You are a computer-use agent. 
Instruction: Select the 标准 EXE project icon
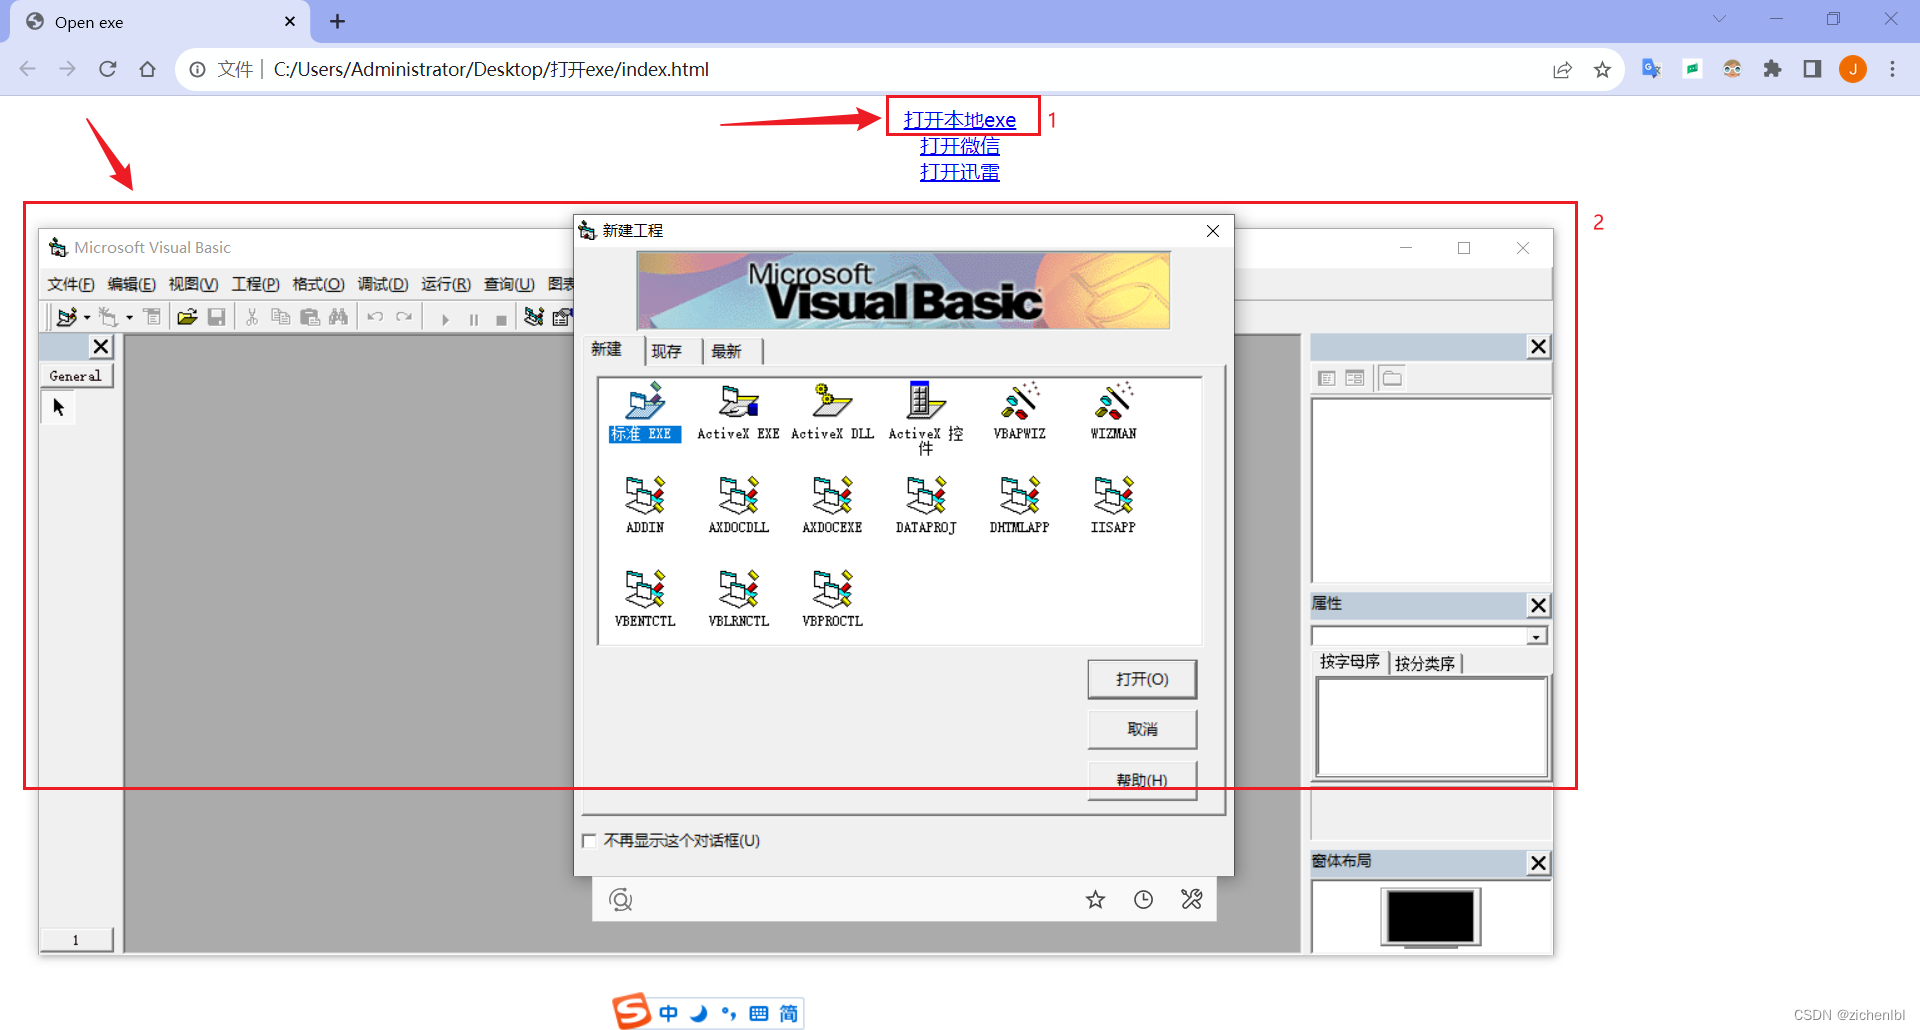coord(645,411)
